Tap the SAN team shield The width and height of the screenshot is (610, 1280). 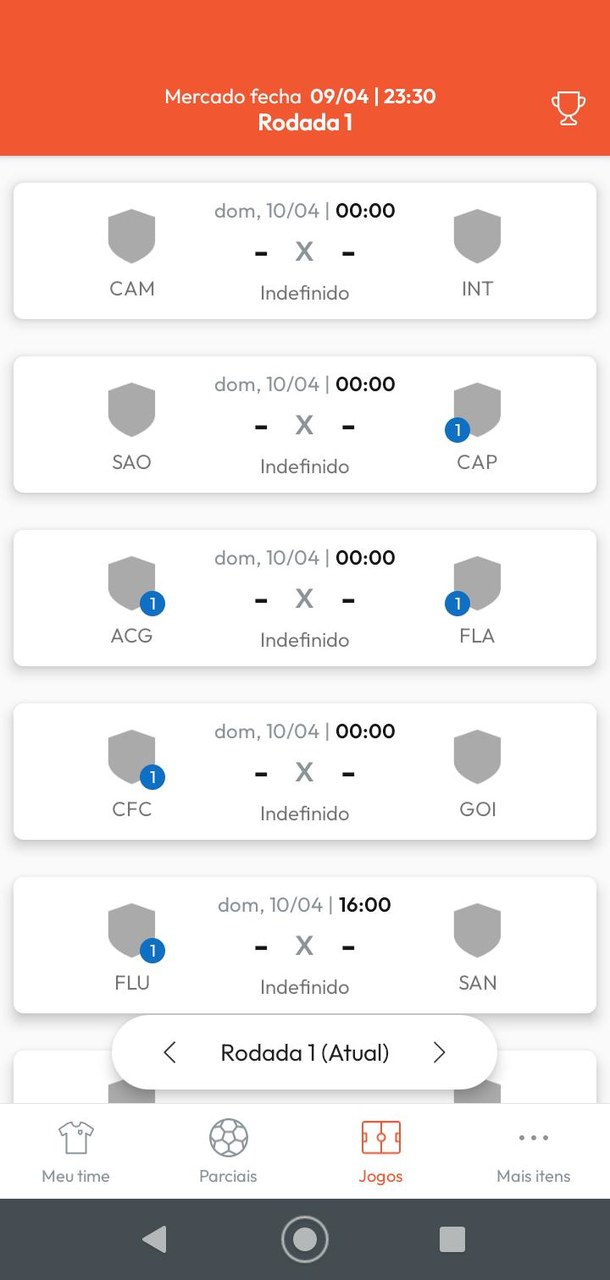click(477, 930)
